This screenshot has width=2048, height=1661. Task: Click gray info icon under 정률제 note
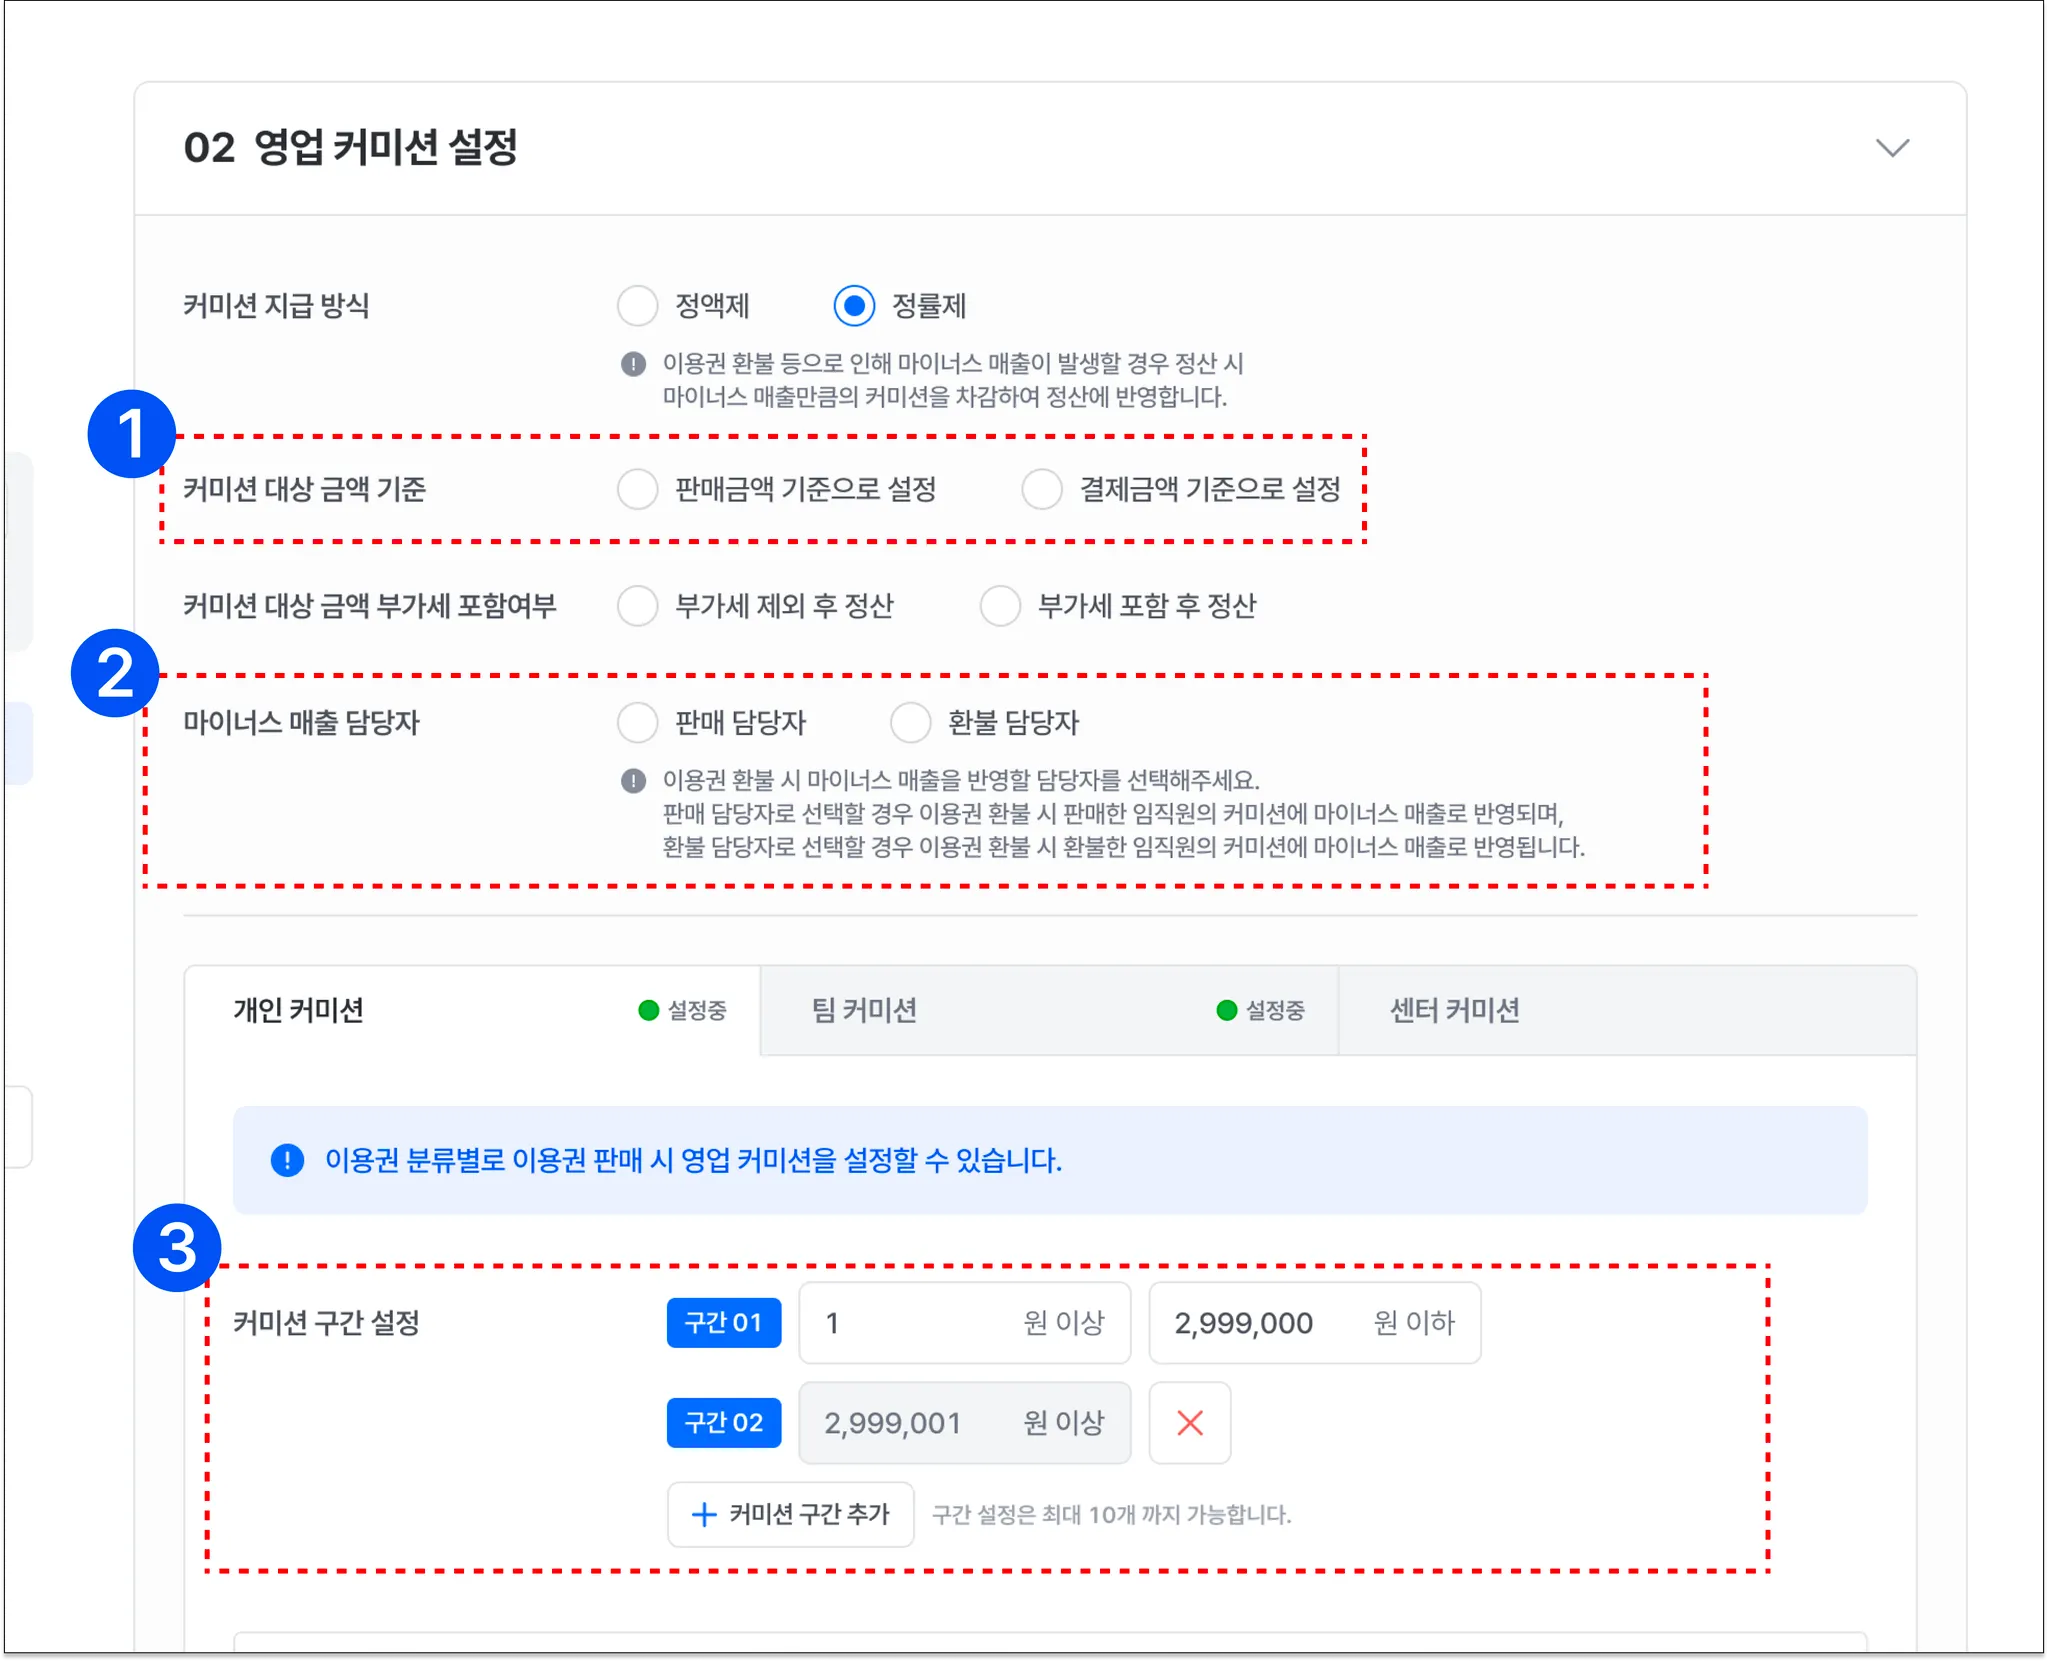coord(633,364)
